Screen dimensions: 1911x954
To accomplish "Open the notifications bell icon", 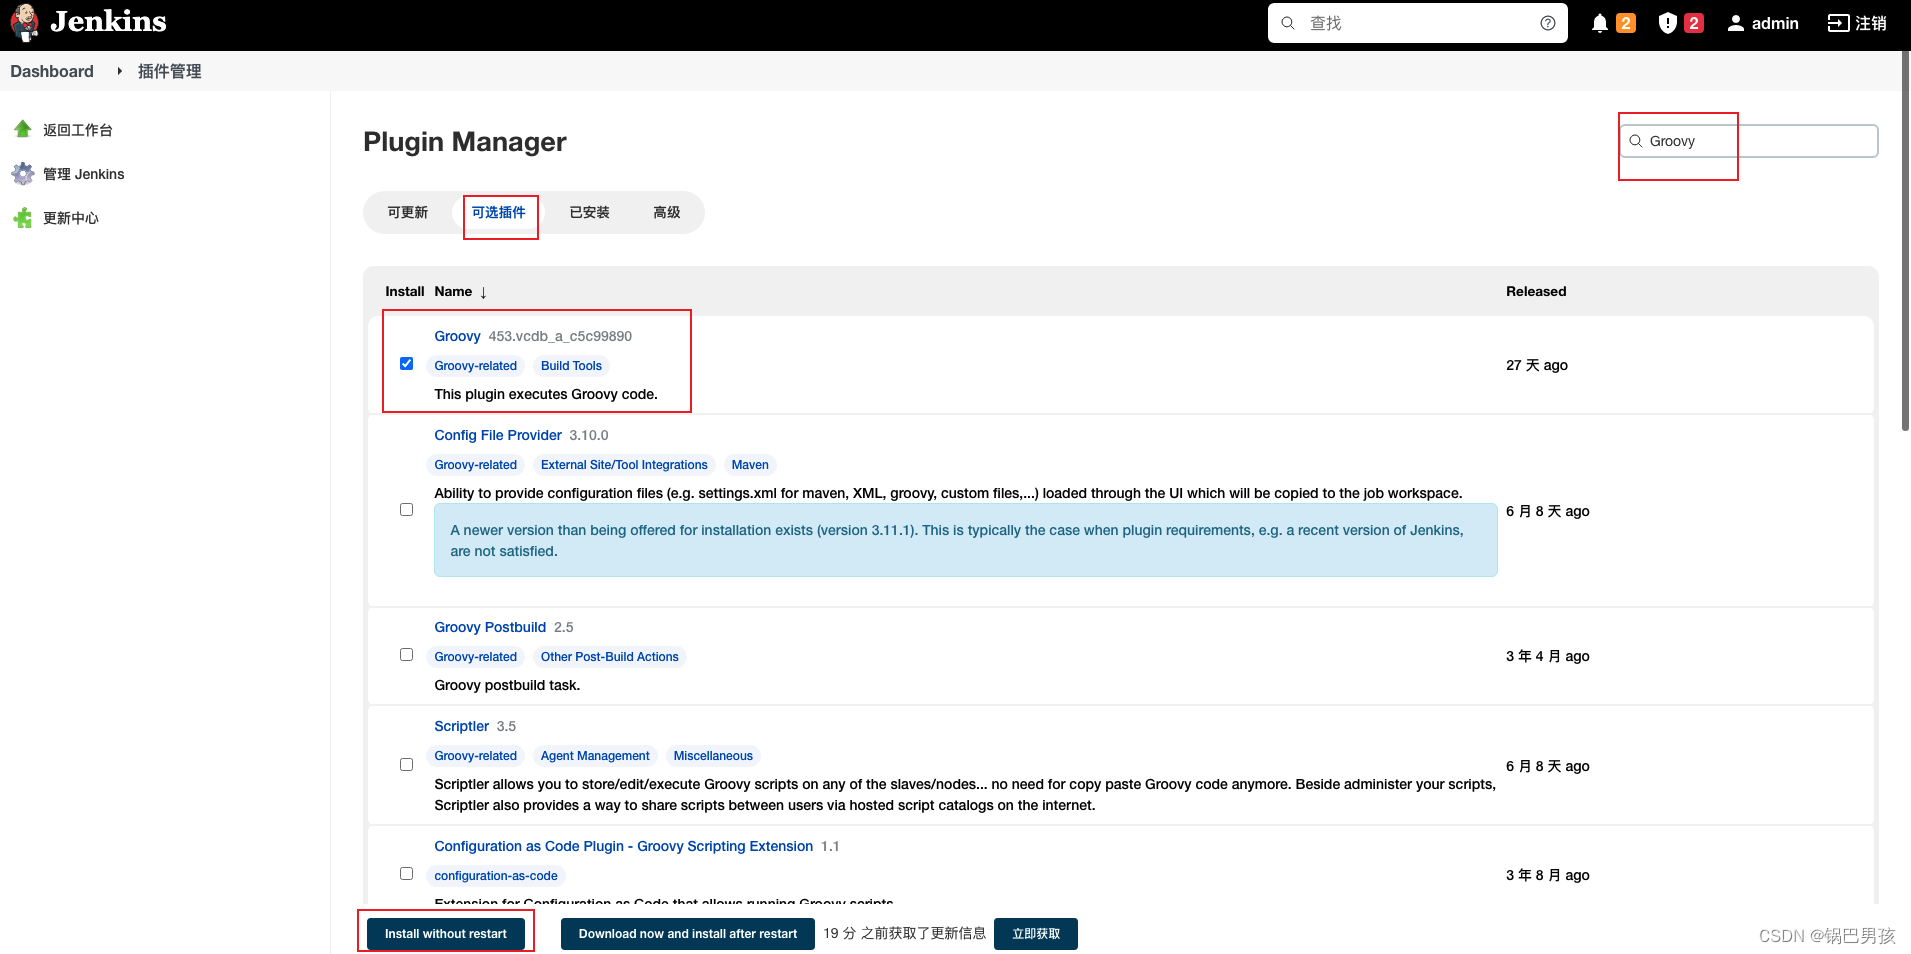I will 1600,23.
